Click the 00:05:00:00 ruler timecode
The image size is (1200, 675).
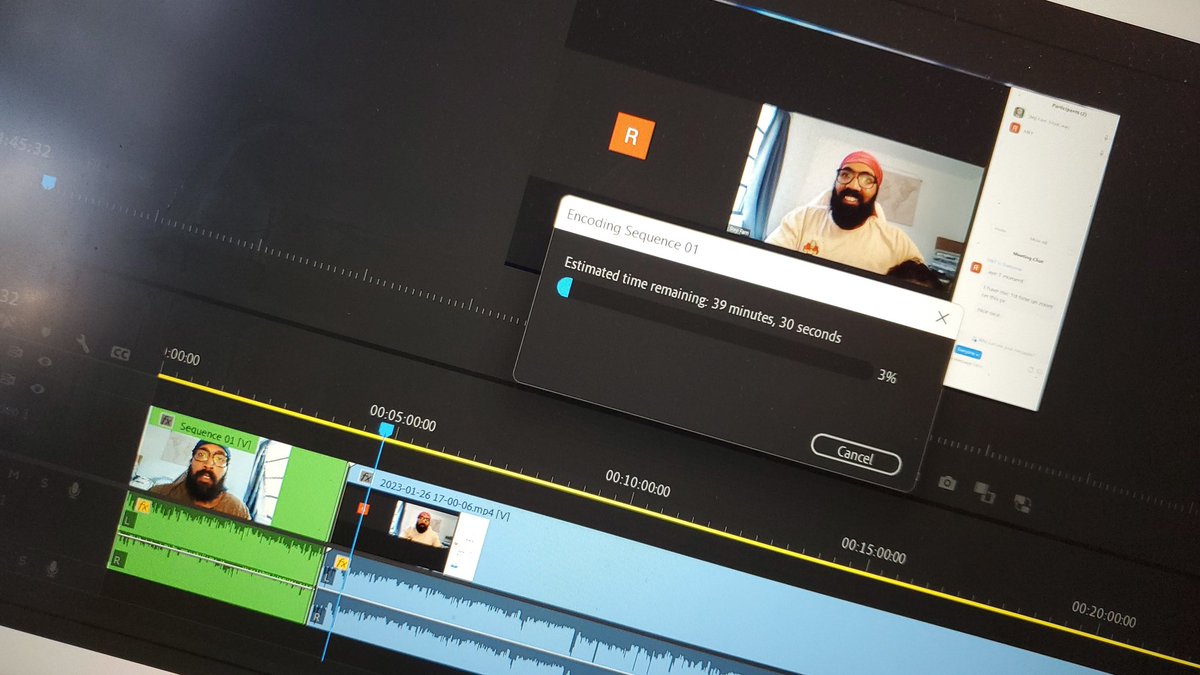(x=402, y=418)
